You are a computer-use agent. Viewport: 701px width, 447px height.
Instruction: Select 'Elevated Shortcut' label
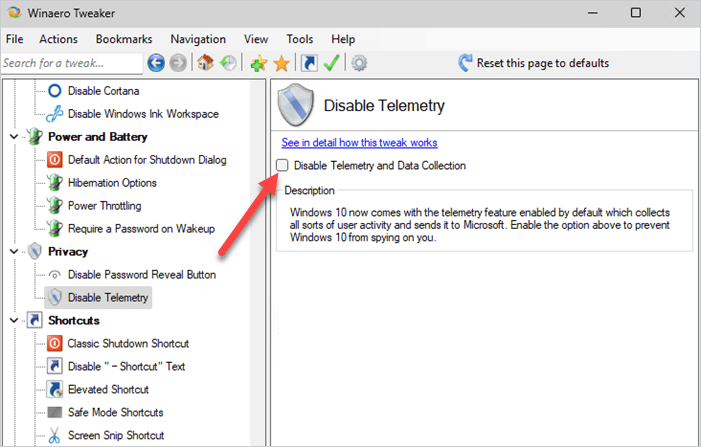click(x=108, y=389)
